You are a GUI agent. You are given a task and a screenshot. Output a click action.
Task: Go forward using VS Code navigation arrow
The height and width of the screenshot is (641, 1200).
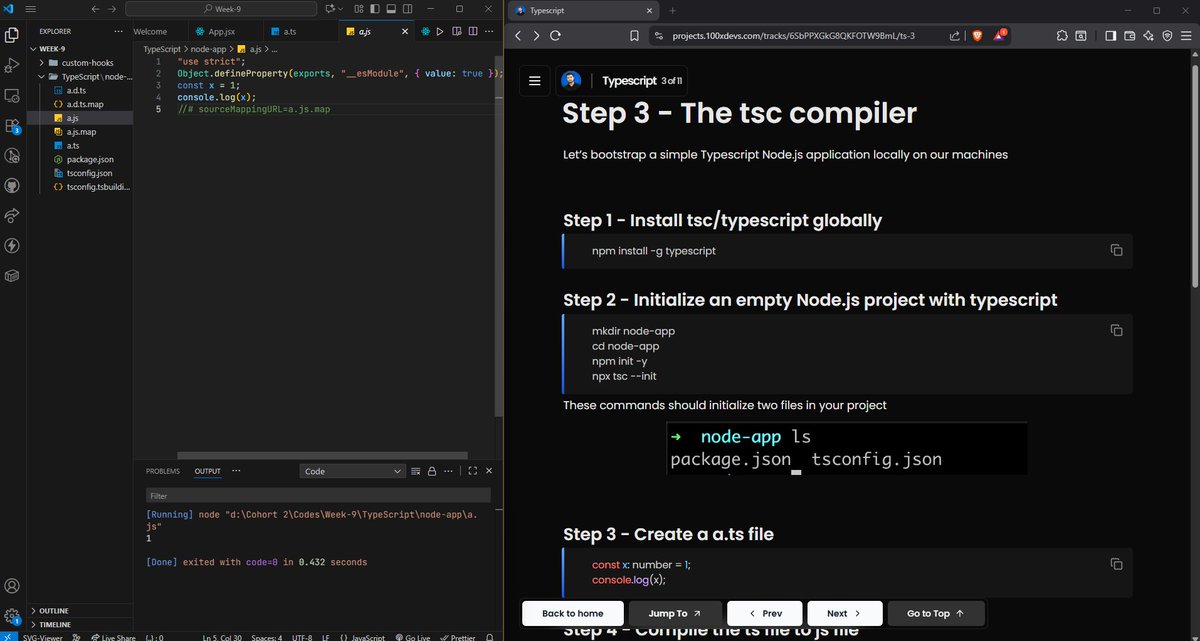(x=111, y=9)
